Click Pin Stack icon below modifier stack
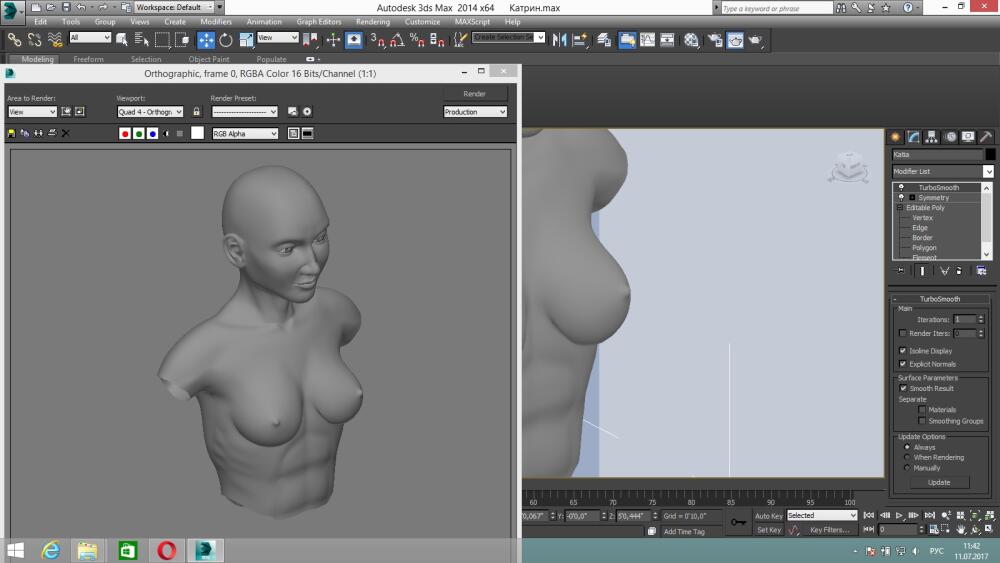 [x=901, y=271]
